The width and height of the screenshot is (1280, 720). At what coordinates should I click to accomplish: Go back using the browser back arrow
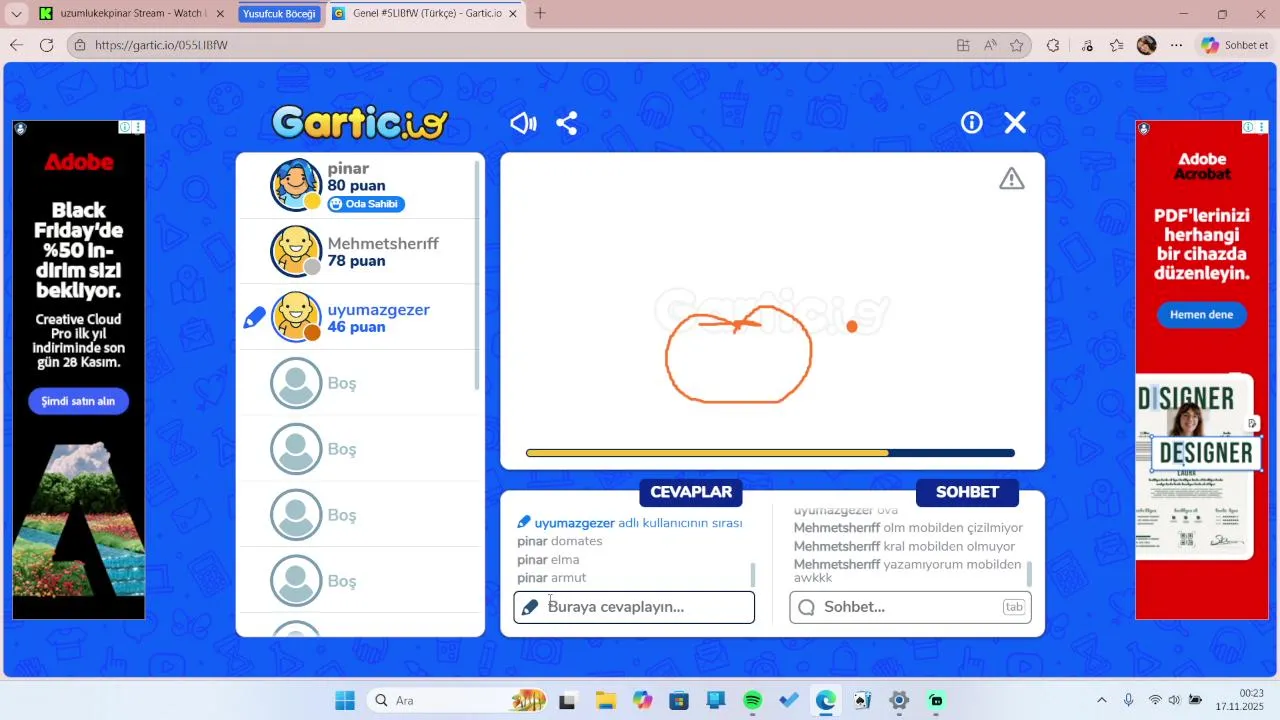coord(16,45)
